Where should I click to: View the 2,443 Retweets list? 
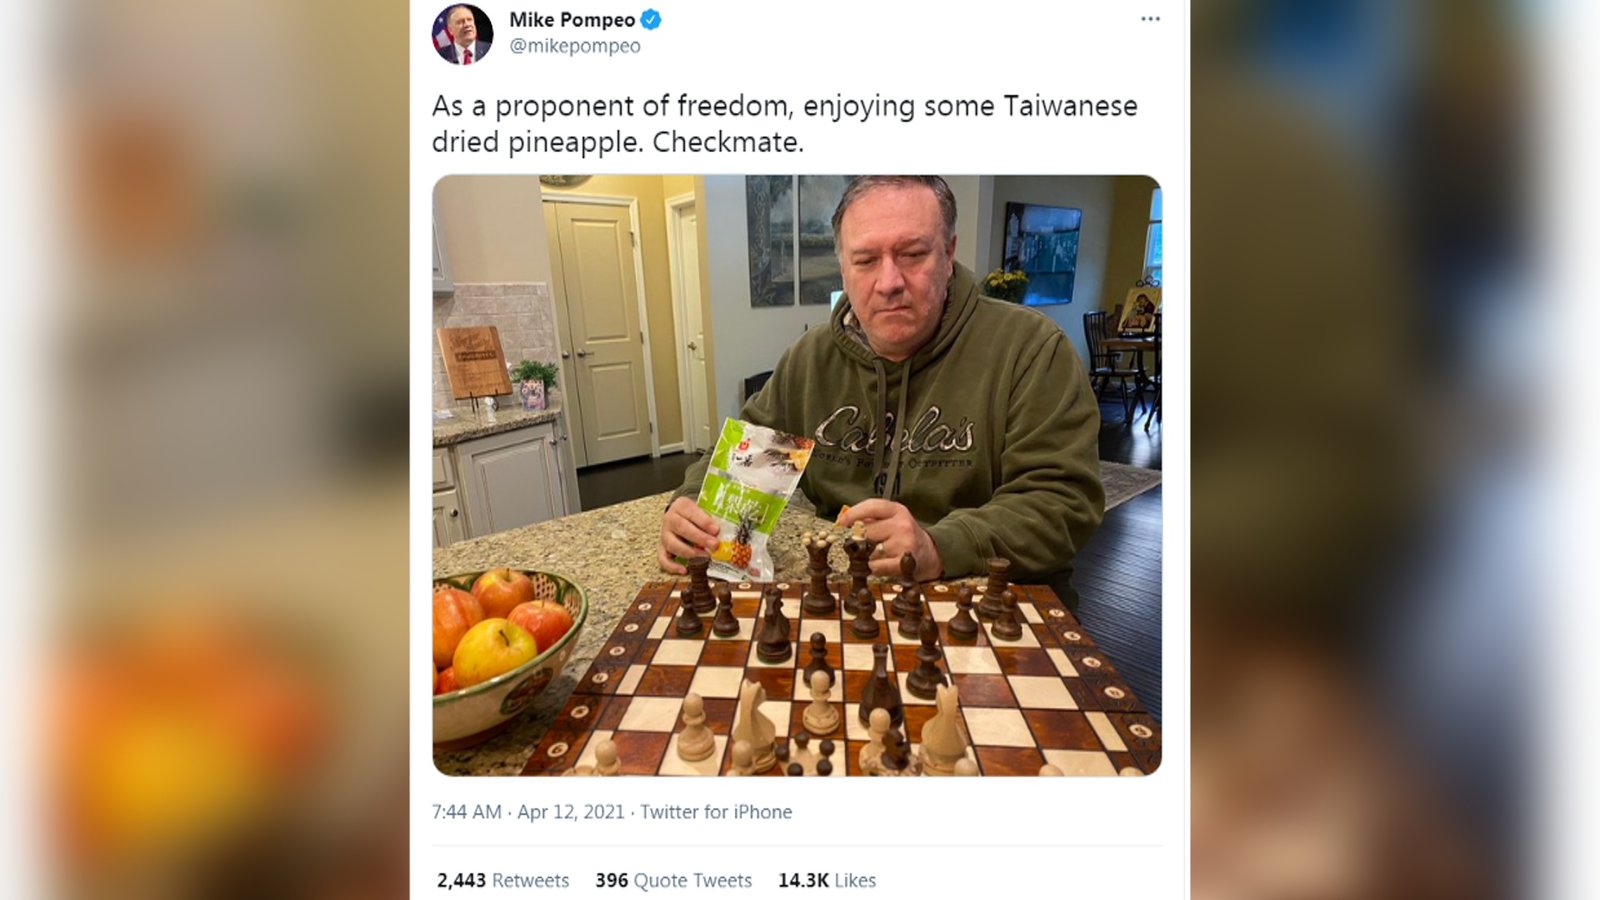pyautogui.click(x=503, y=880)
